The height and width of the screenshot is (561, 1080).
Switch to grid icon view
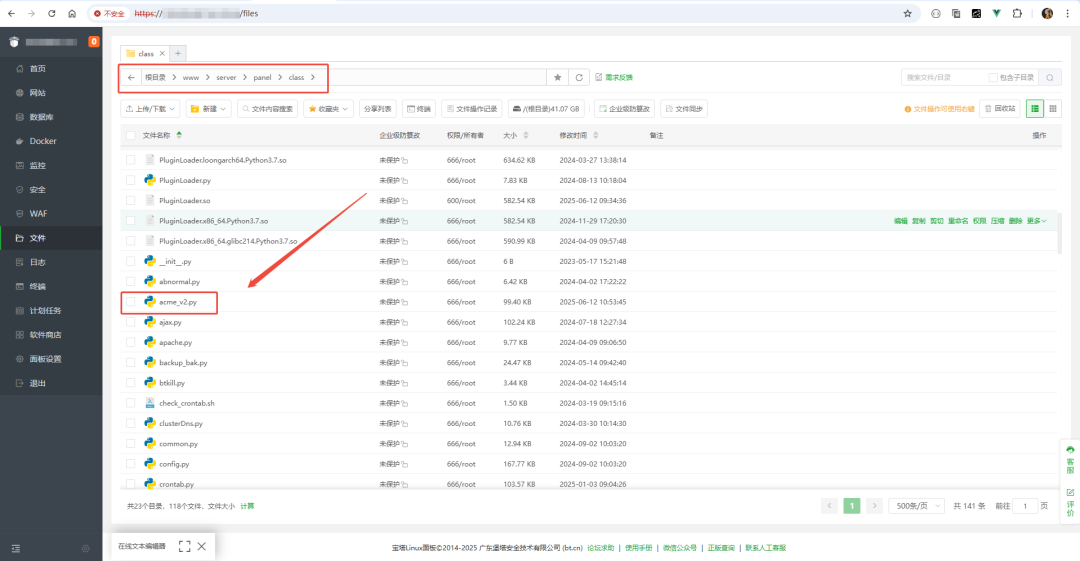click(x=1052, y=109)
